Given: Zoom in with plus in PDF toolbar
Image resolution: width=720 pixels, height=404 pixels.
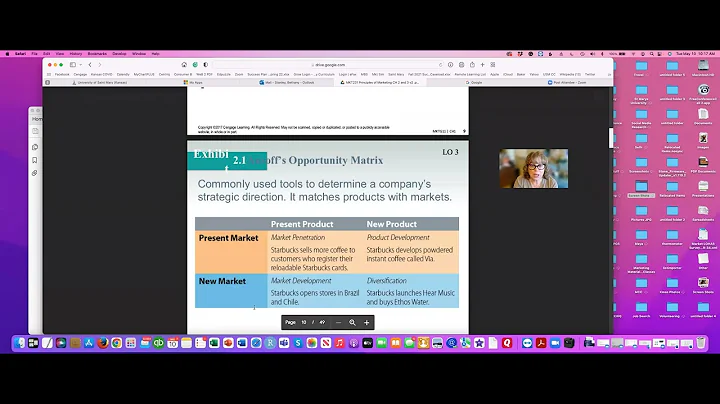Looking at the screenshot, I should [366, 323].
